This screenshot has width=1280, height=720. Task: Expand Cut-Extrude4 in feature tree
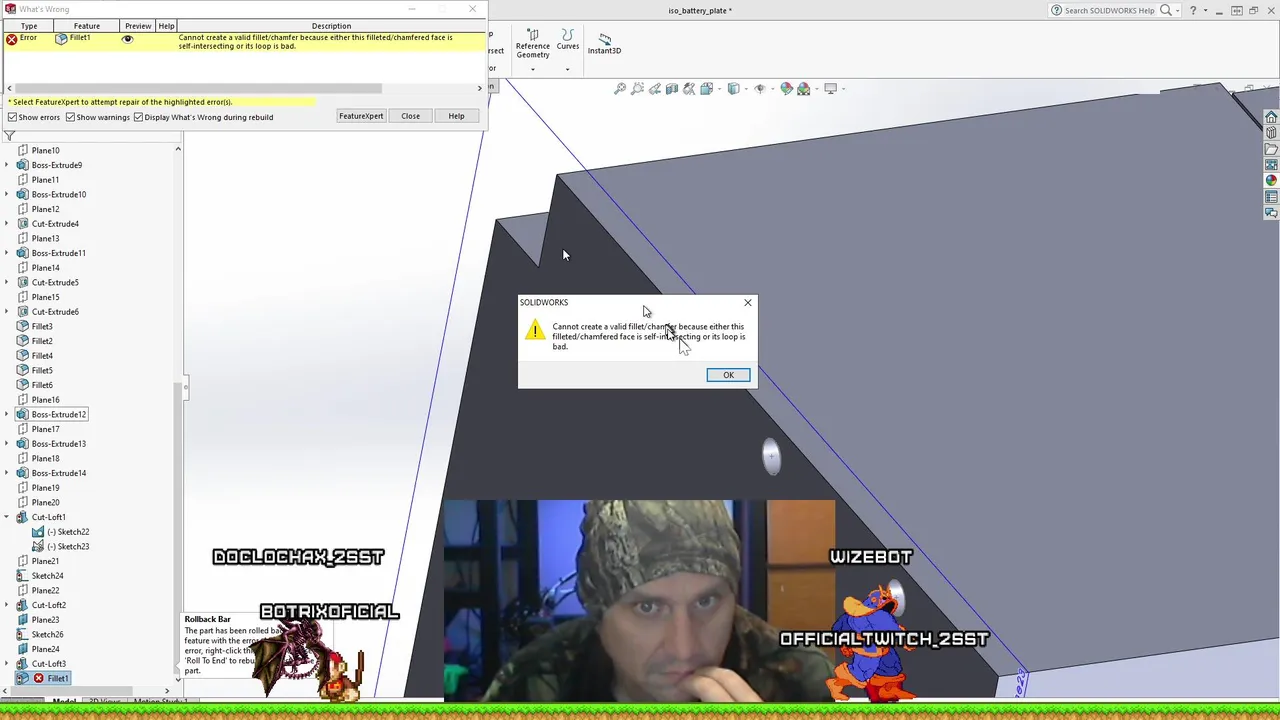(7, 224)
